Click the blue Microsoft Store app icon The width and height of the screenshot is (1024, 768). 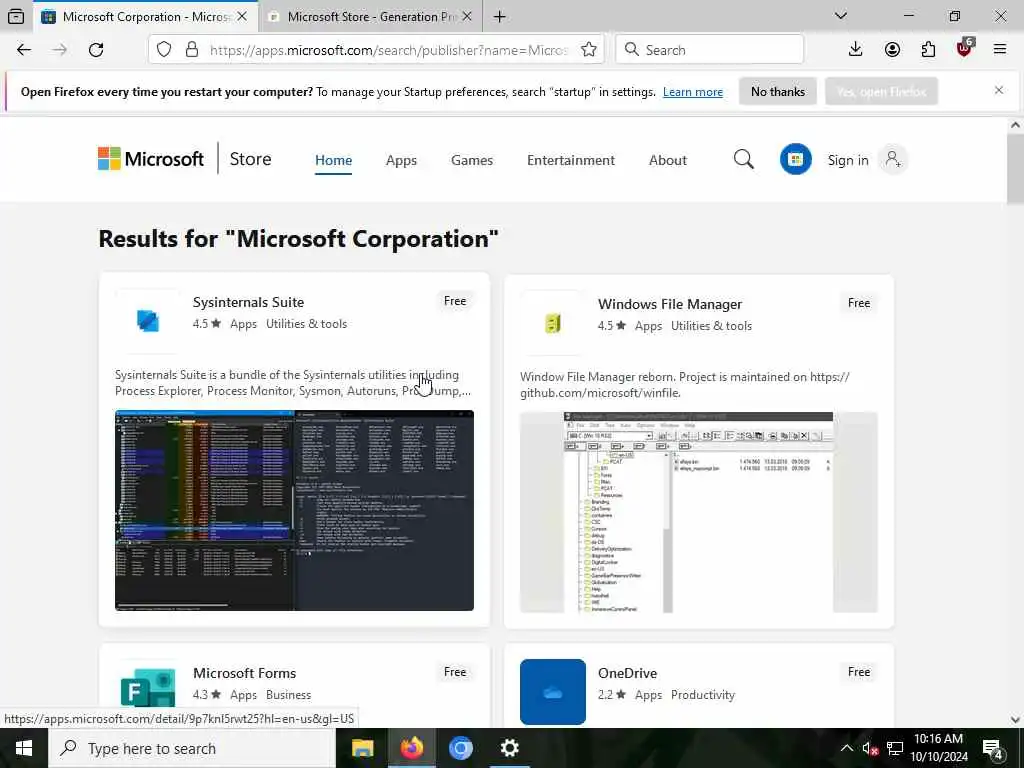[x=795, y=159]
